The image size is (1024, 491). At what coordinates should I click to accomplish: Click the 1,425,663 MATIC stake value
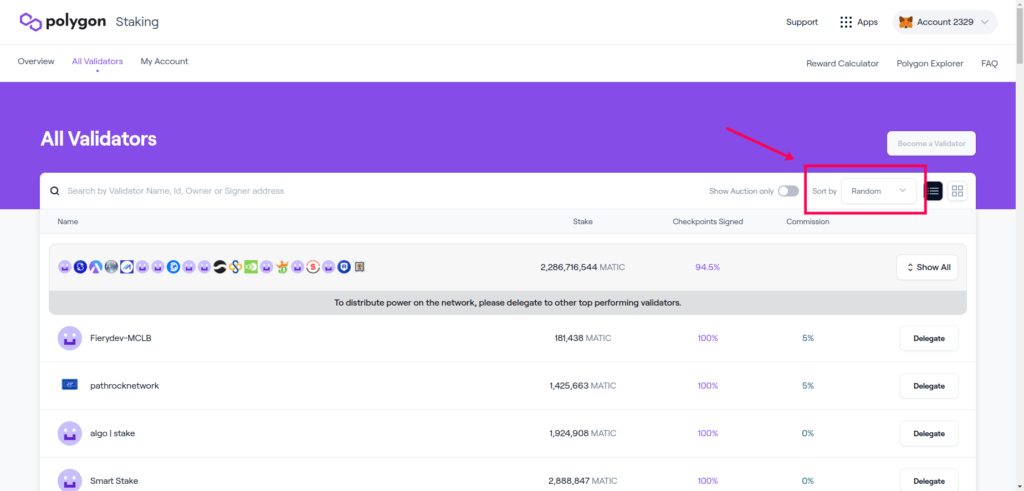tap(583, 386)
